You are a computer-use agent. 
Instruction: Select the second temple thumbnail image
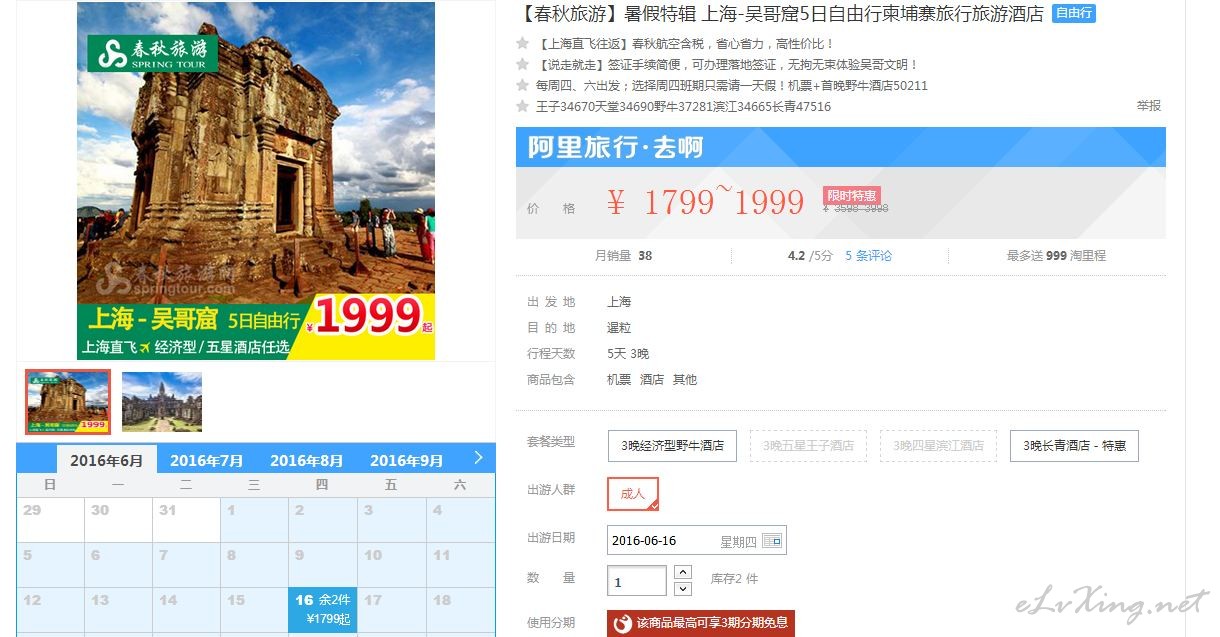162,402
